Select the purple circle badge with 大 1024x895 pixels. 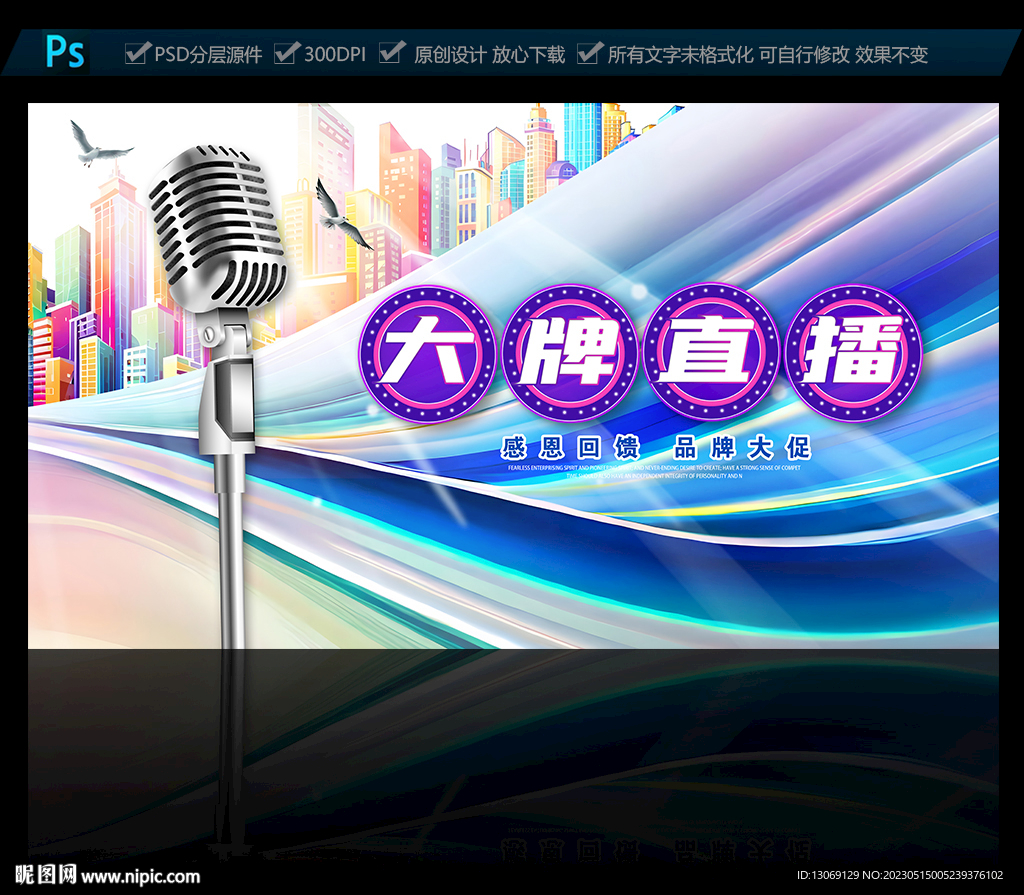tap(427, 352)
